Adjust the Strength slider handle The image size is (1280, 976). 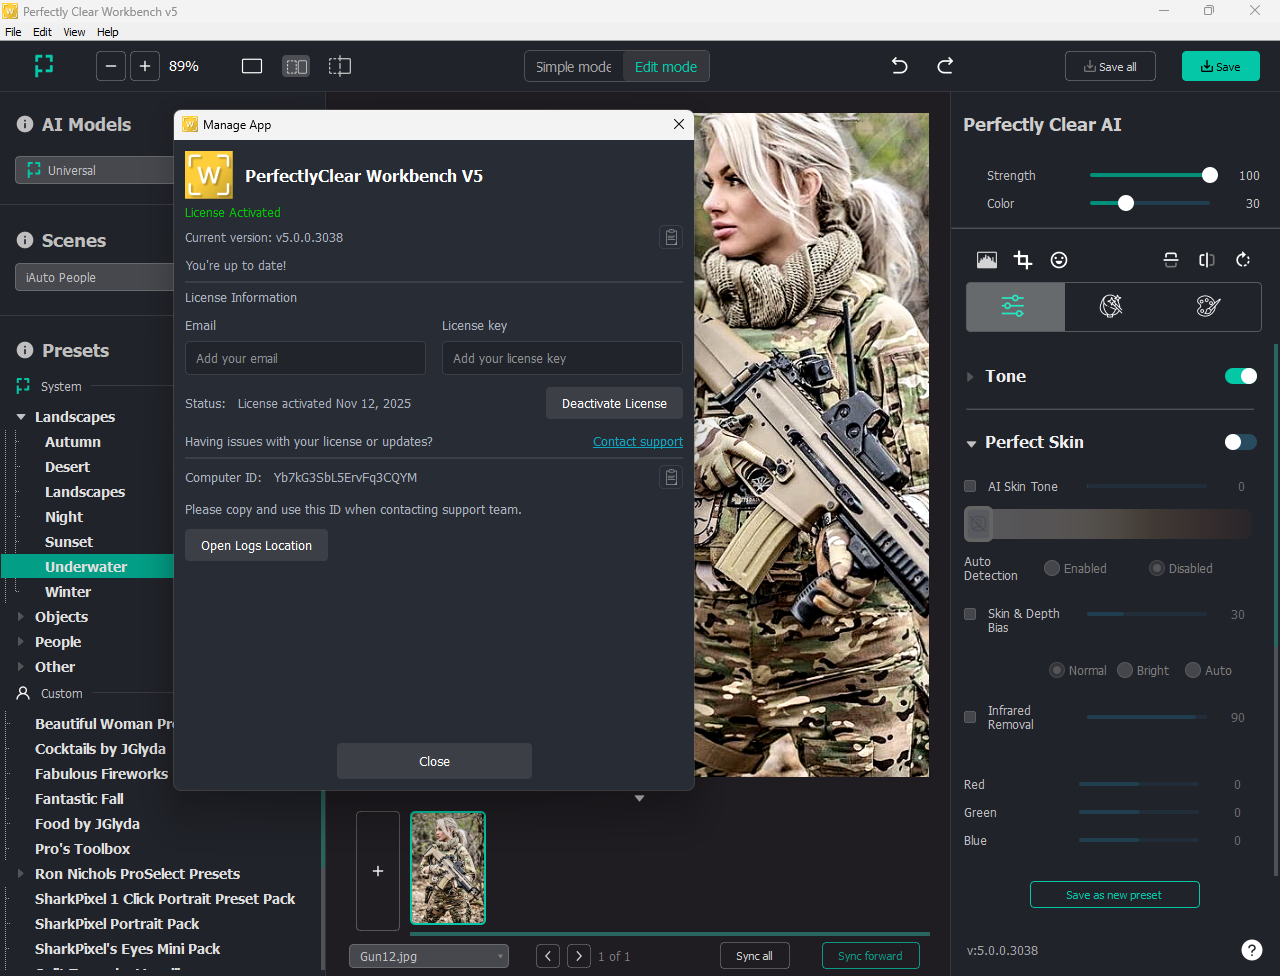1210,175
